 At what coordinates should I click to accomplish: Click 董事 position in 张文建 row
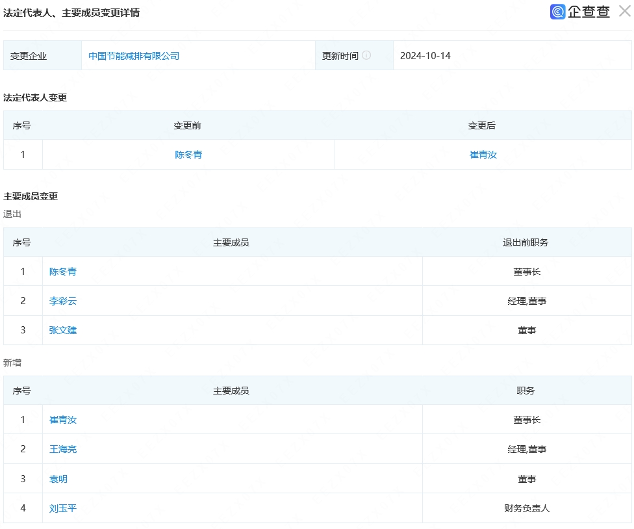pyautogui.click(x=527, y=330)
